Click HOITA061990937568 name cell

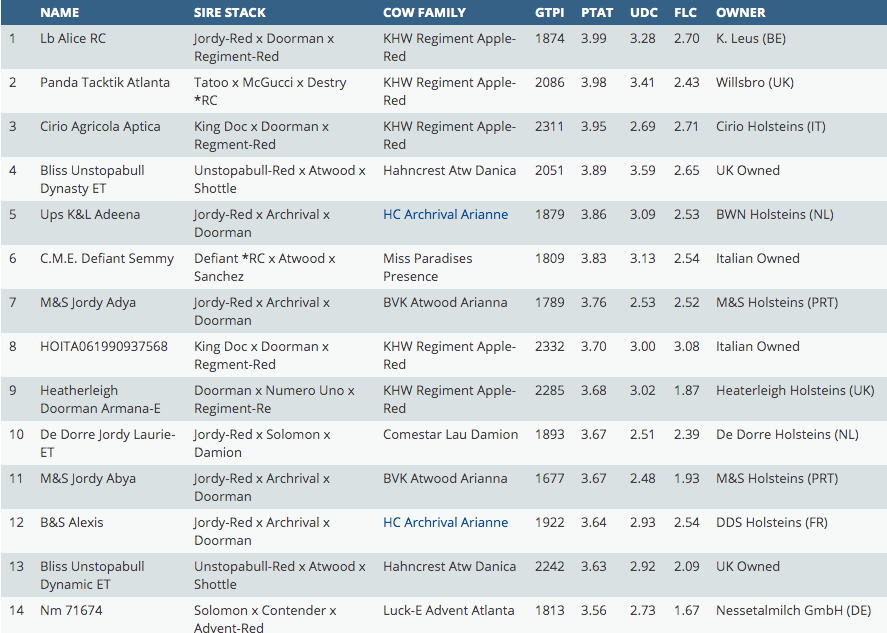[104, 346]
